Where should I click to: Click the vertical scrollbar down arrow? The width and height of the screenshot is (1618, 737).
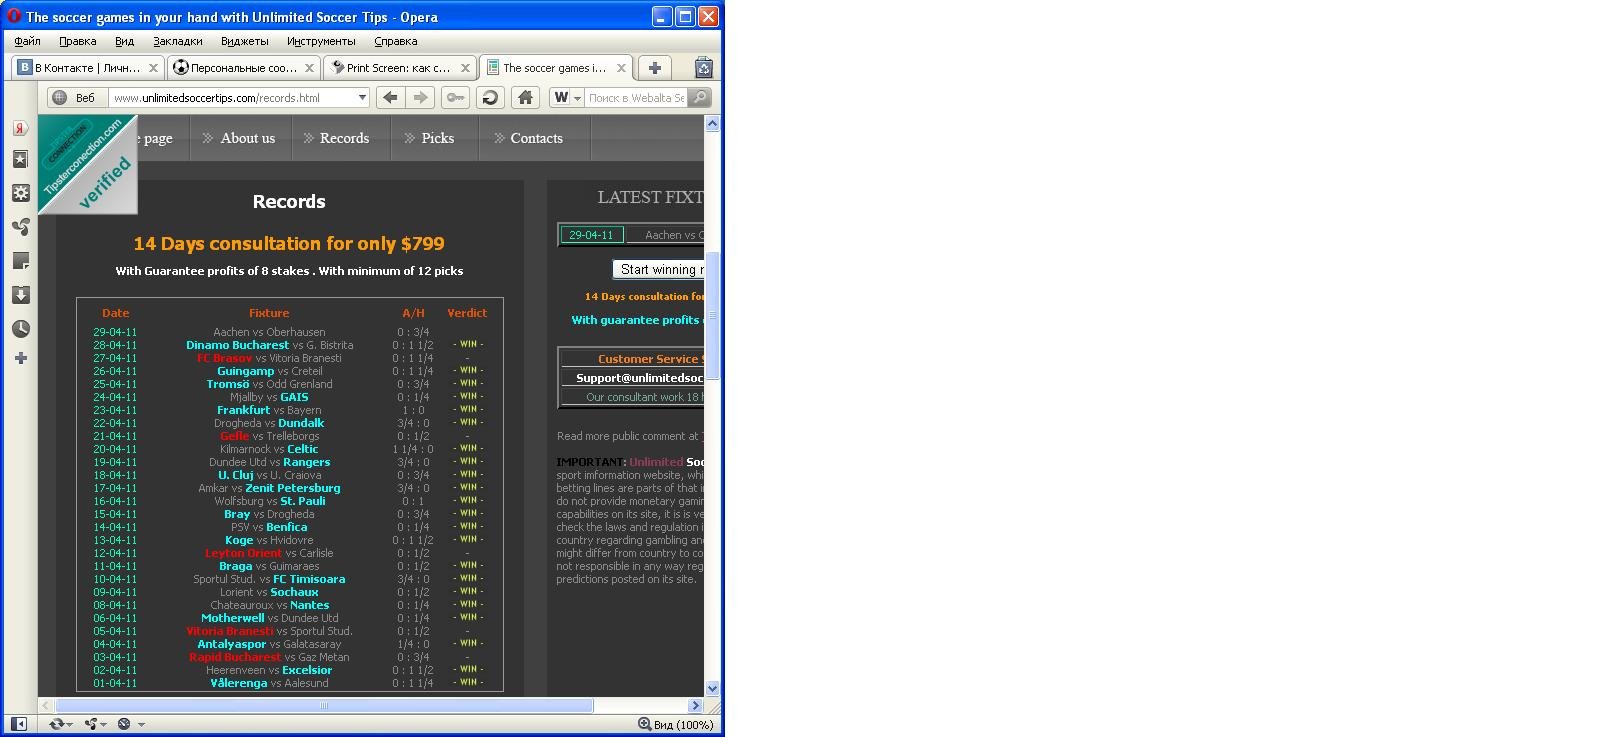pos(712,688)
